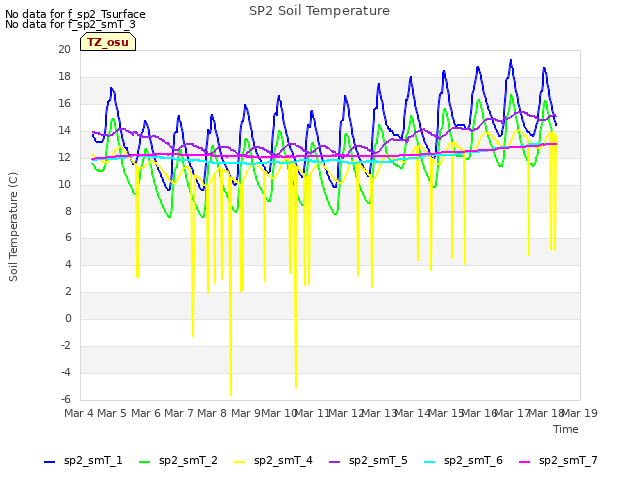Click the cyan sp2_smT_6 legend color marker

click(x=430, y=462)
